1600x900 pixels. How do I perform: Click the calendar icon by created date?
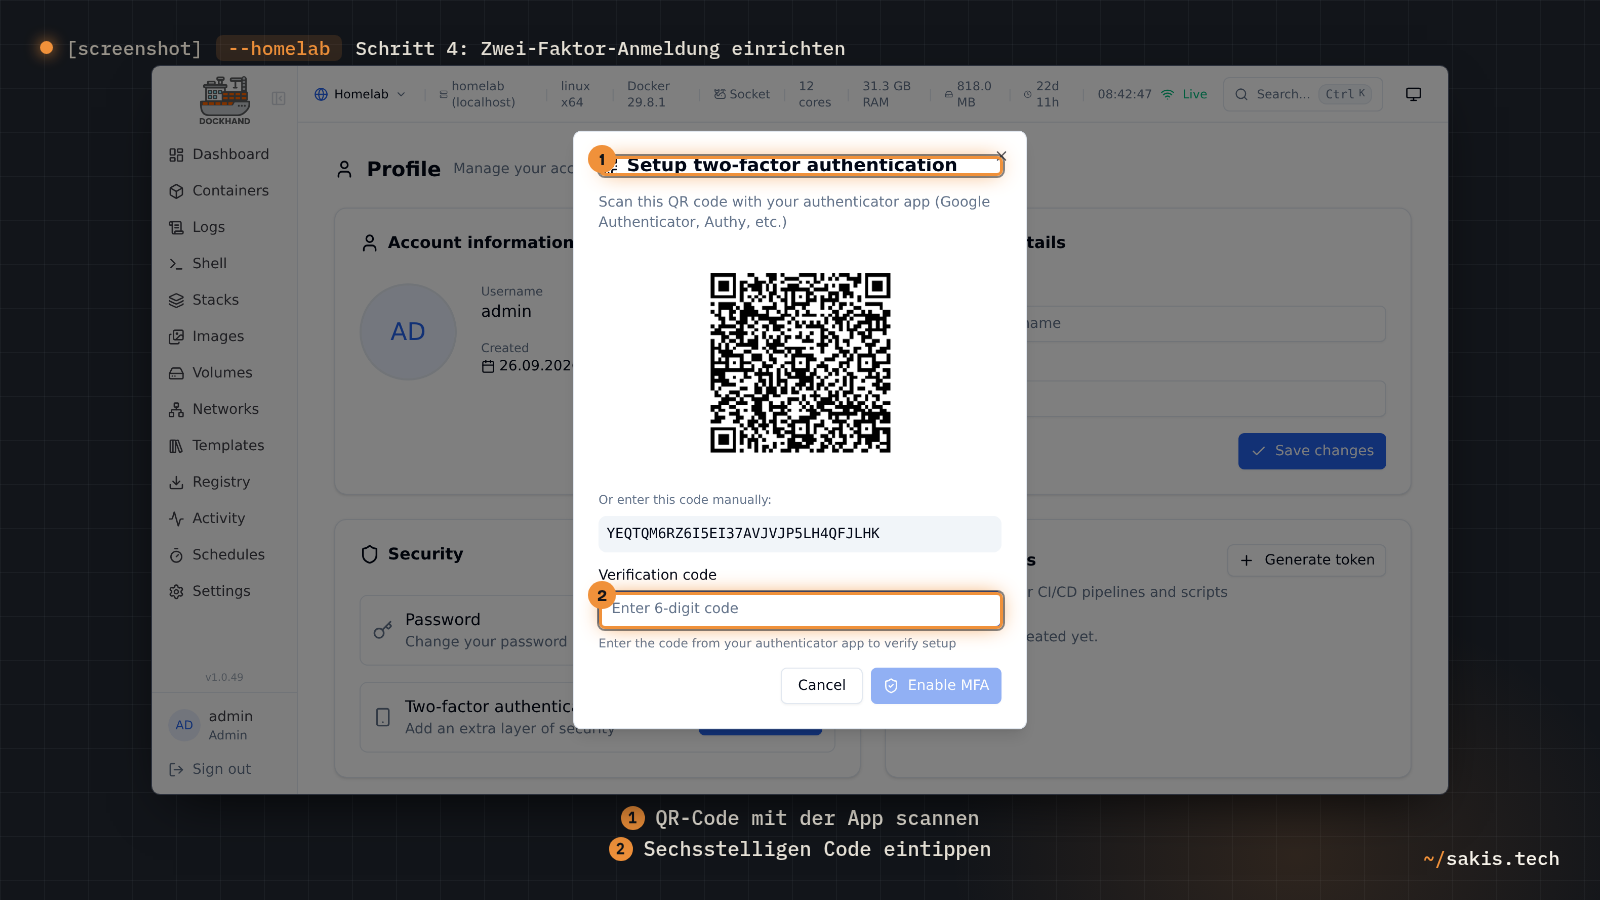tap(488, 366)
